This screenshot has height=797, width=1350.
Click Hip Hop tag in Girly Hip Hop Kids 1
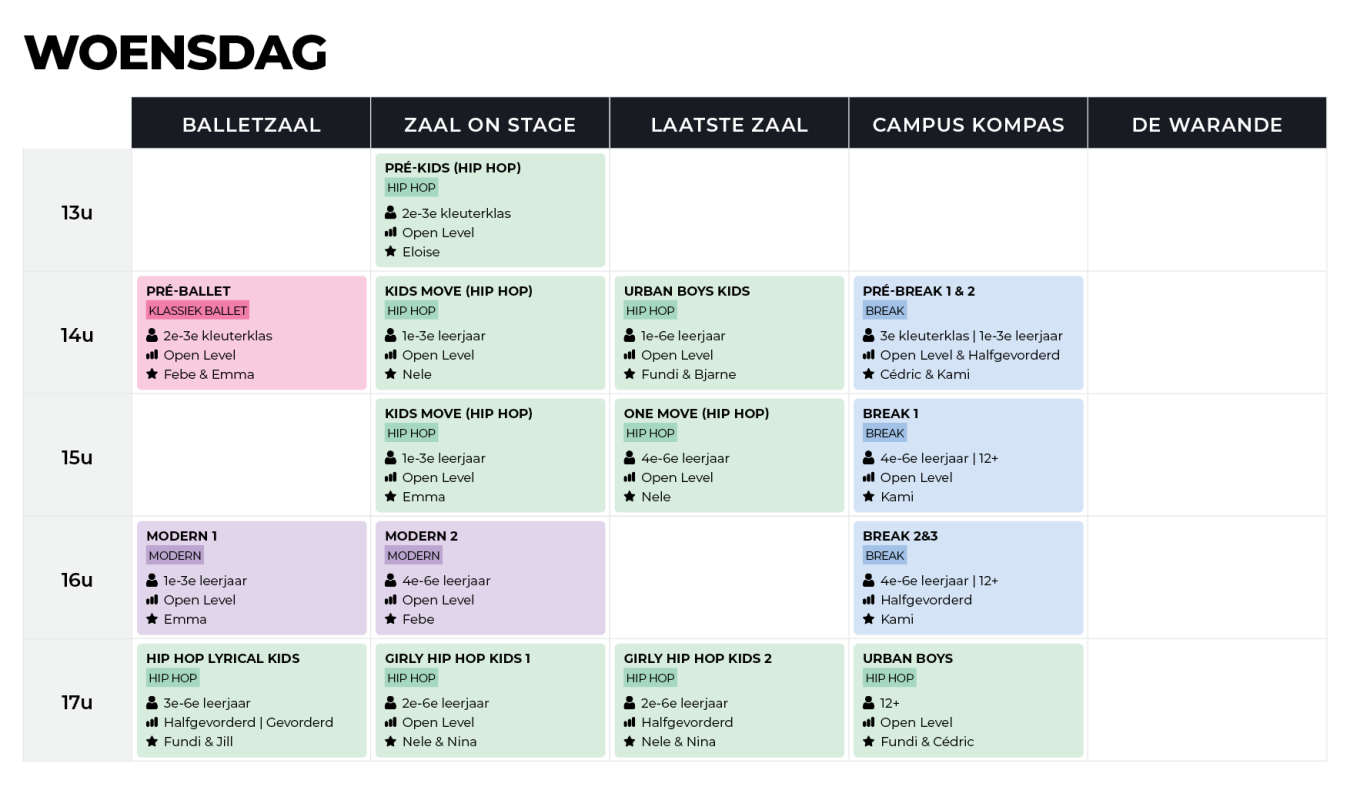pyautogui.click(x=411, y=678)
